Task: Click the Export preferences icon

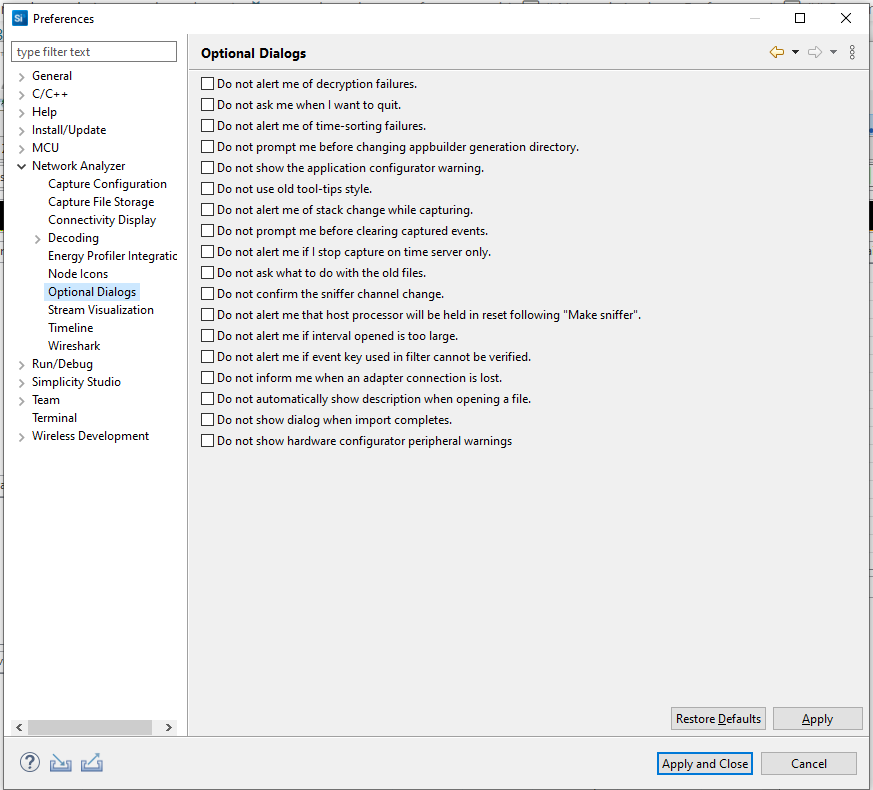Action: (92, 763)
